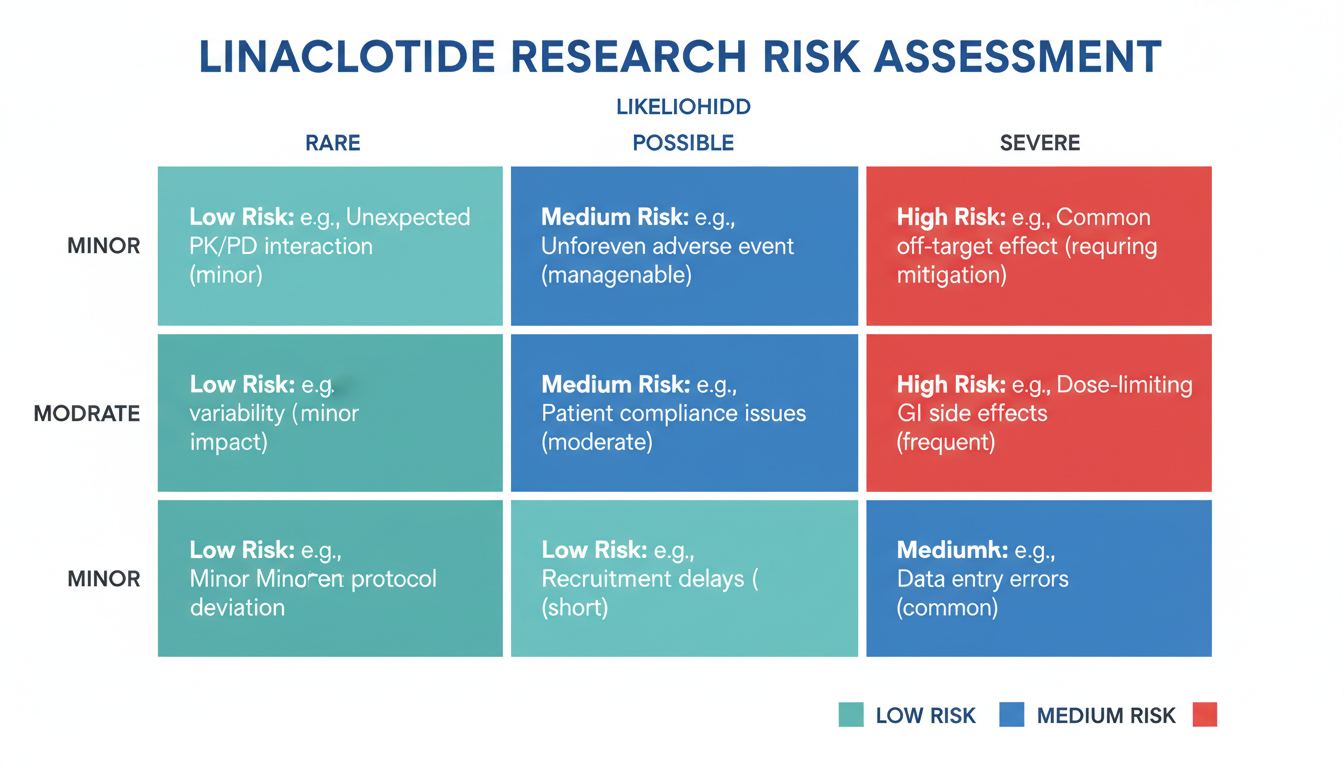Select the Recruitment delays cell
This screenshot has width=1344, height=768.
[x=684, y=579]
